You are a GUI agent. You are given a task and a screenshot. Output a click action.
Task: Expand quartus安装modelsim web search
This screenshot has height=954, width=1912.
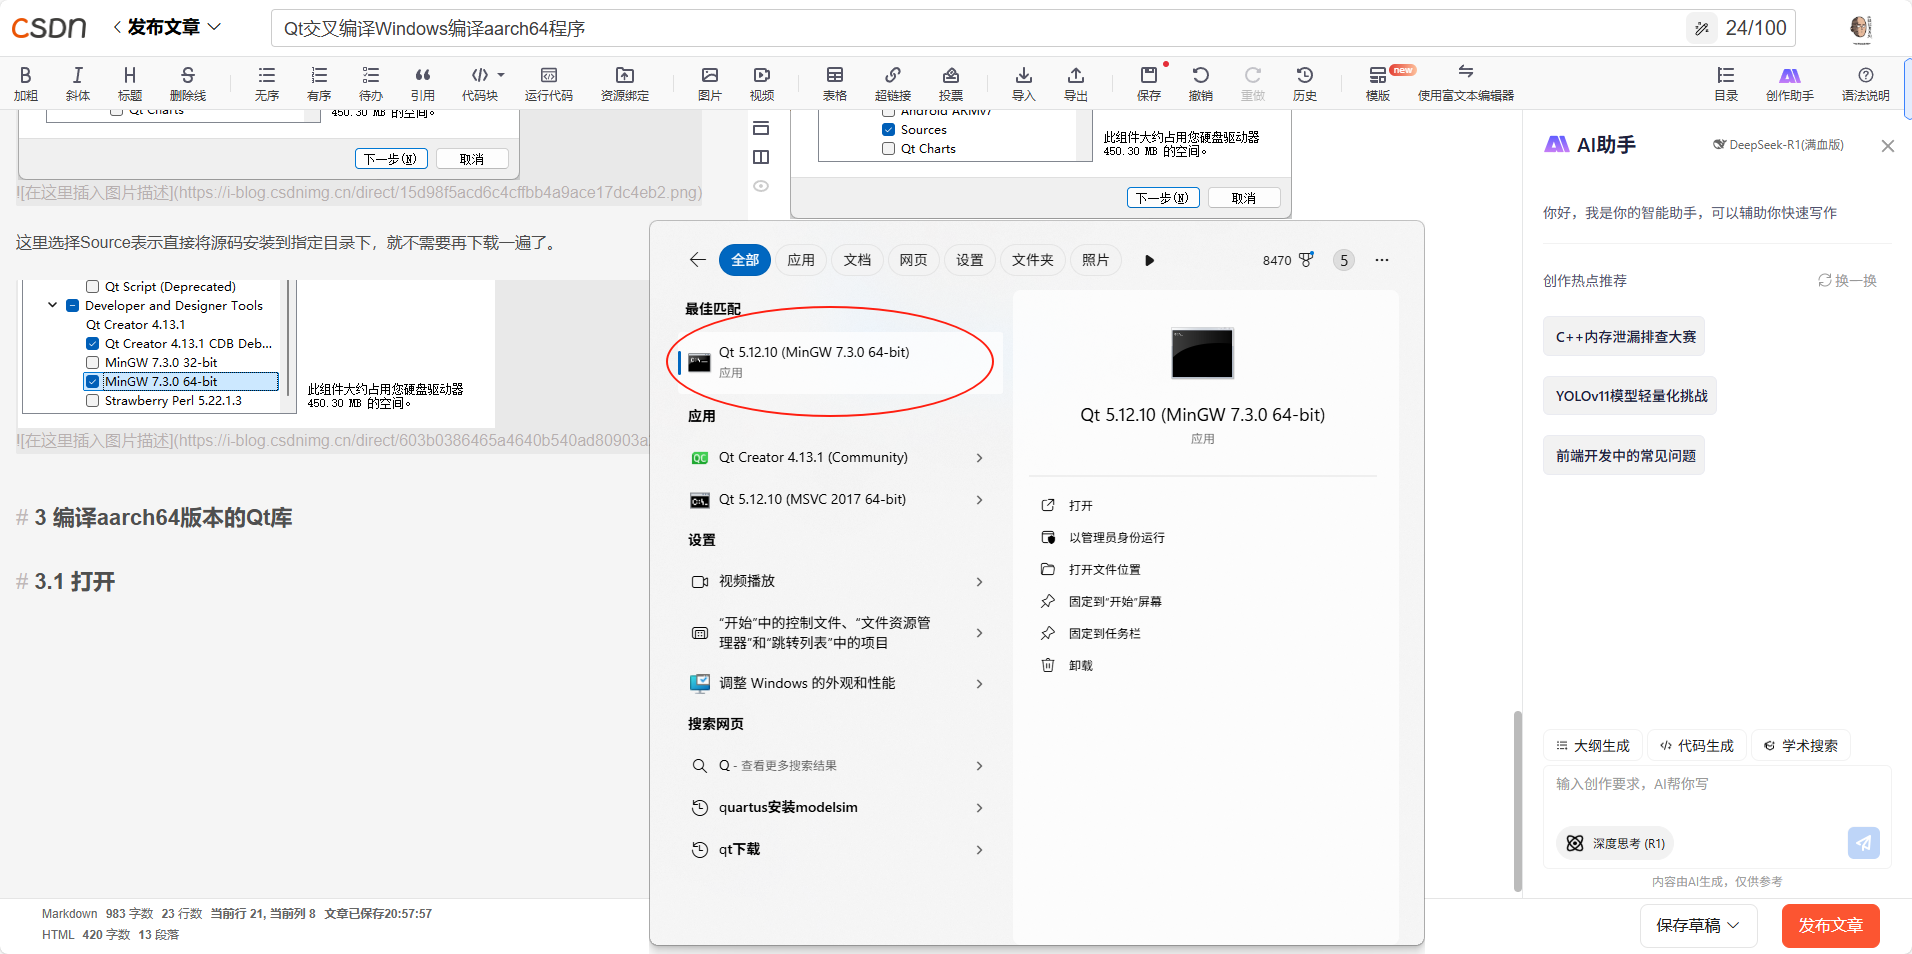point(979,808)
